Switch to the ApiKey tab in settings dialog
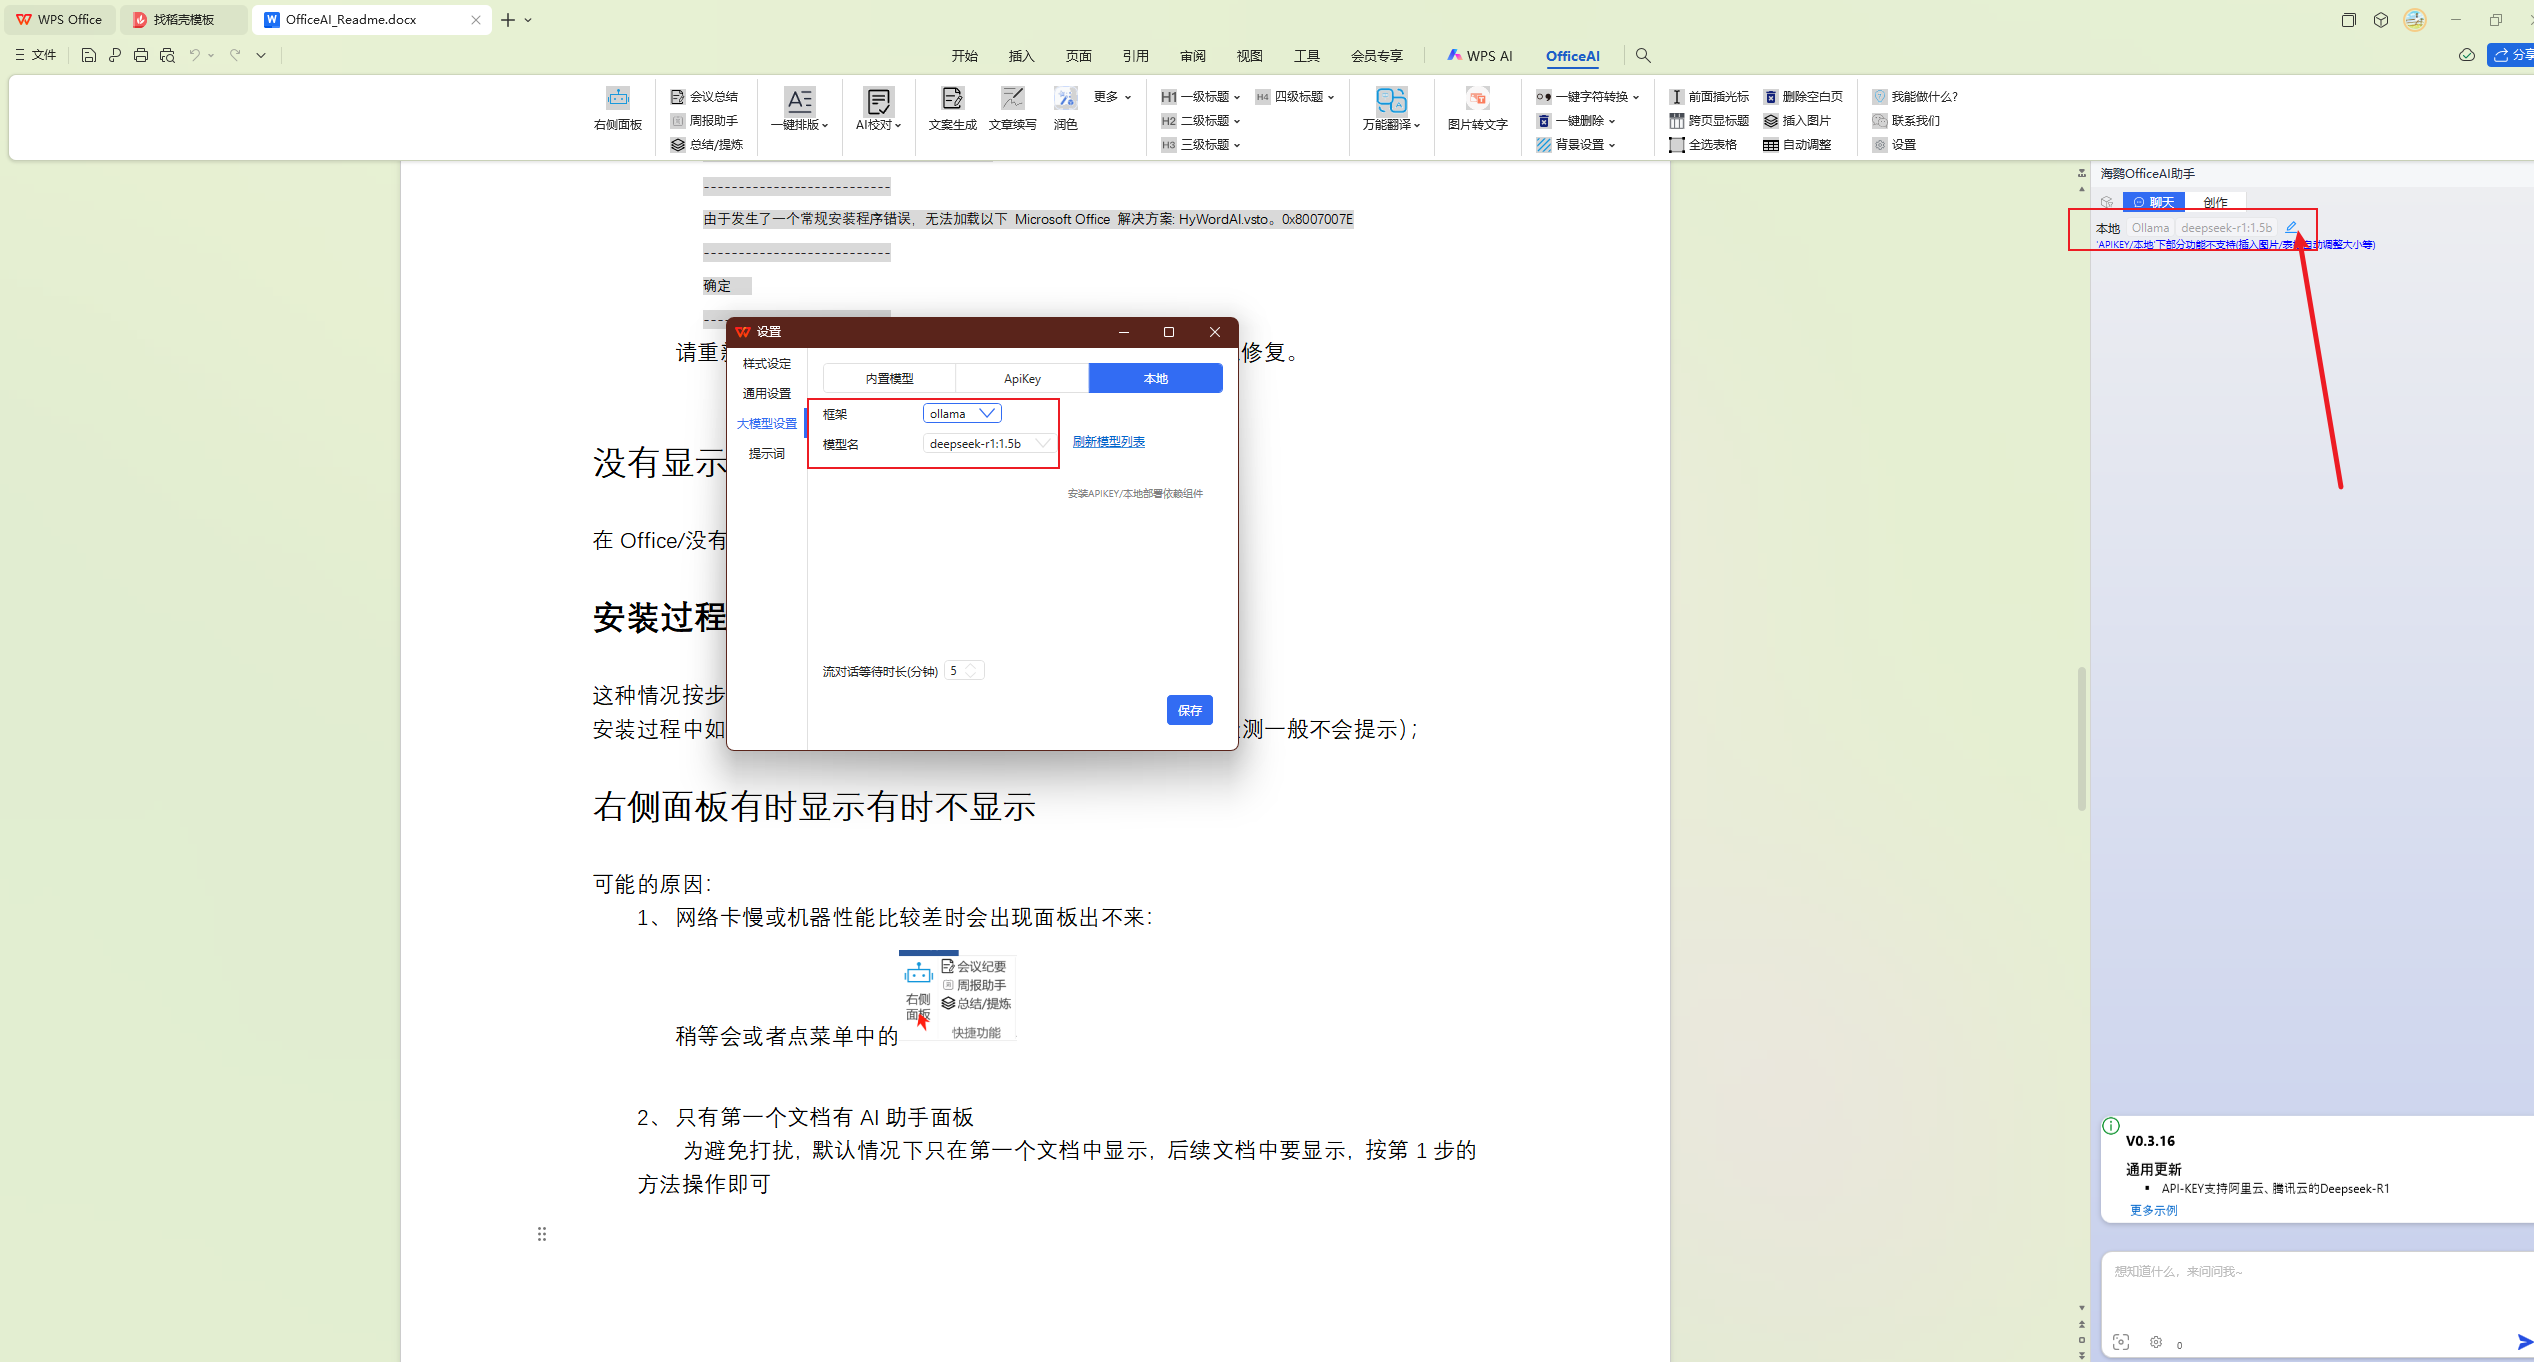 click(x=1022, y=378)
